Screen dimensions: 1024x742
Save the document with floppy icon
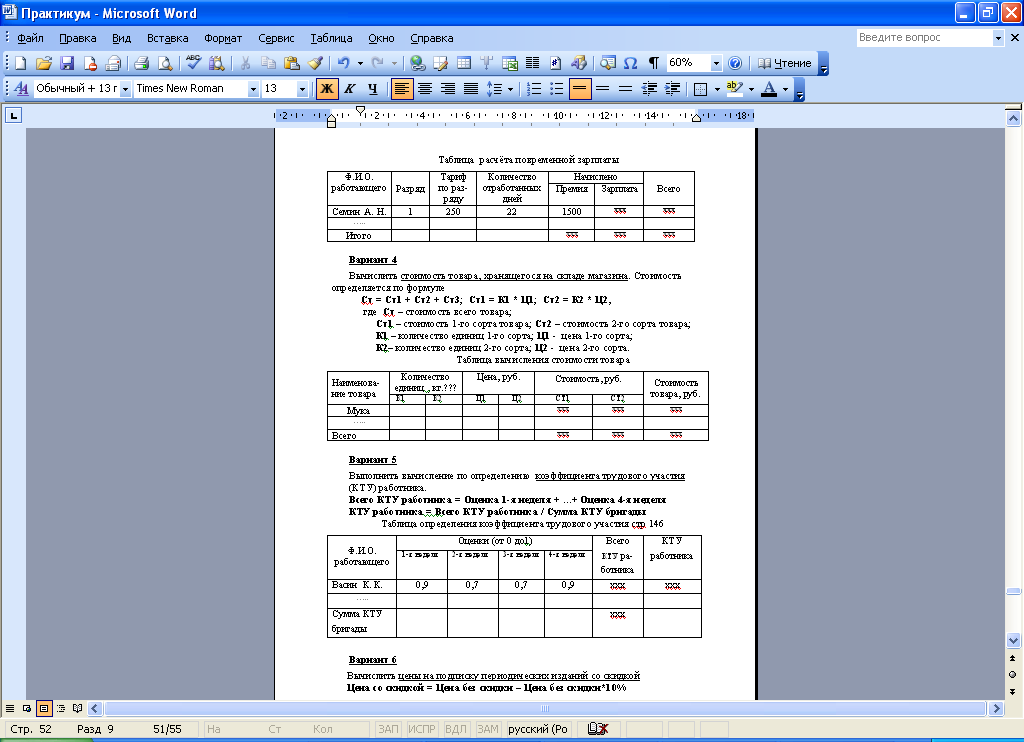pyautogui.click(x=67, y=63)
